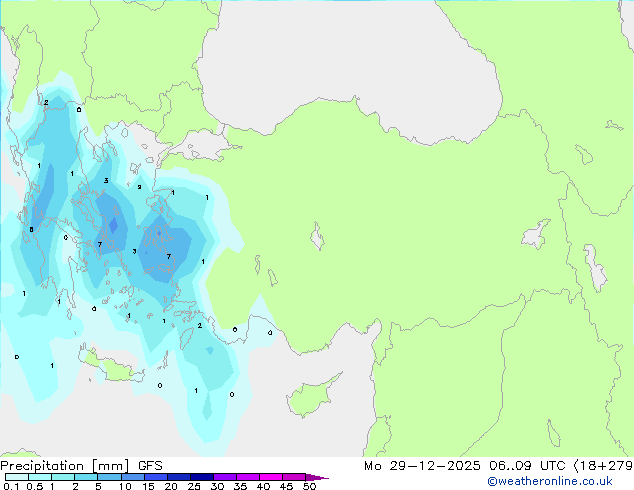Image resolution: width=634 pixels, height=490 pixels.
Task: Pick the legend swatch between 20 and 25
Action: (179, 477)
